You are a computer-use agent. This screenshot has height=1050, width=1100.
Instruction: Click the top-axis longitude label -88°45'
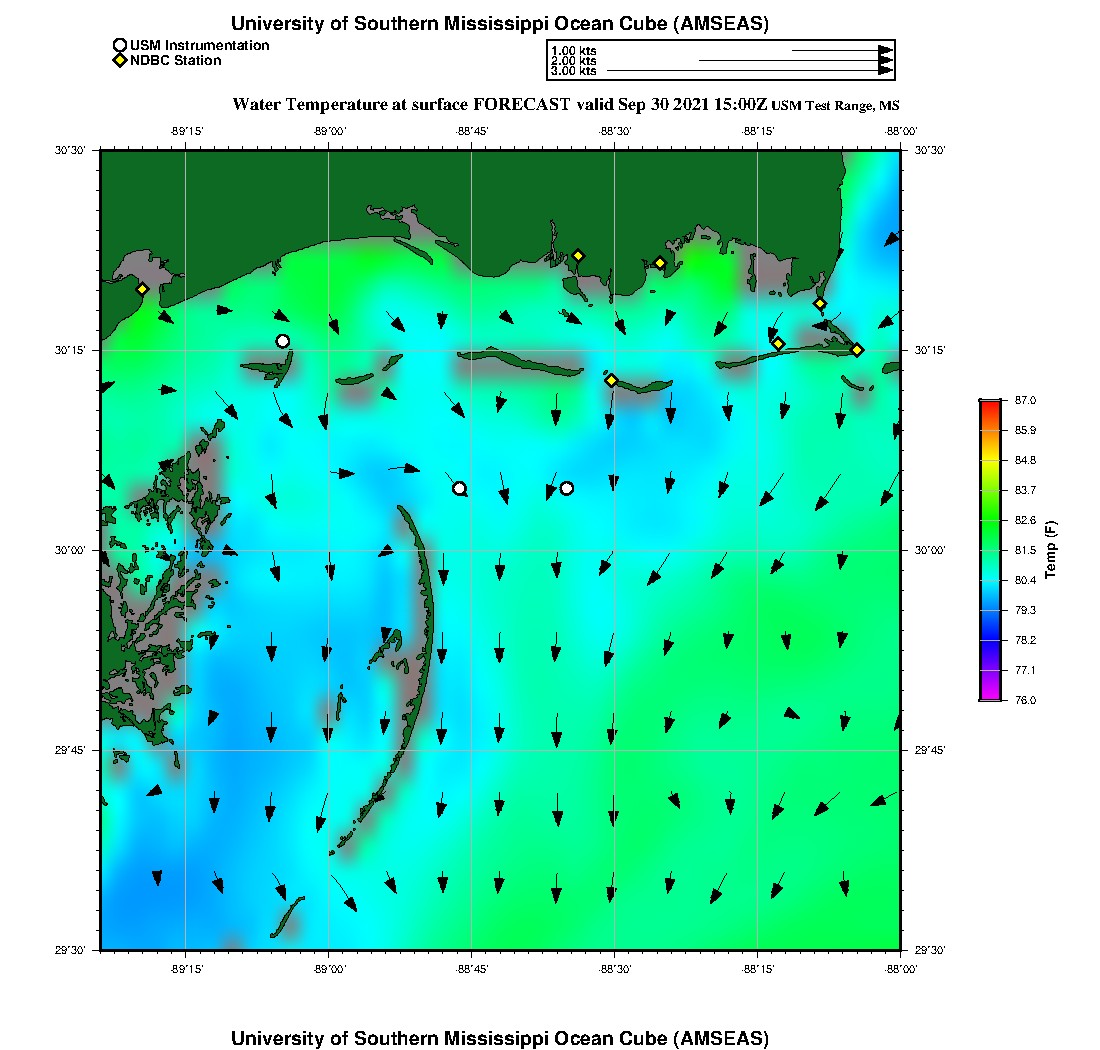tap(472, 131)
